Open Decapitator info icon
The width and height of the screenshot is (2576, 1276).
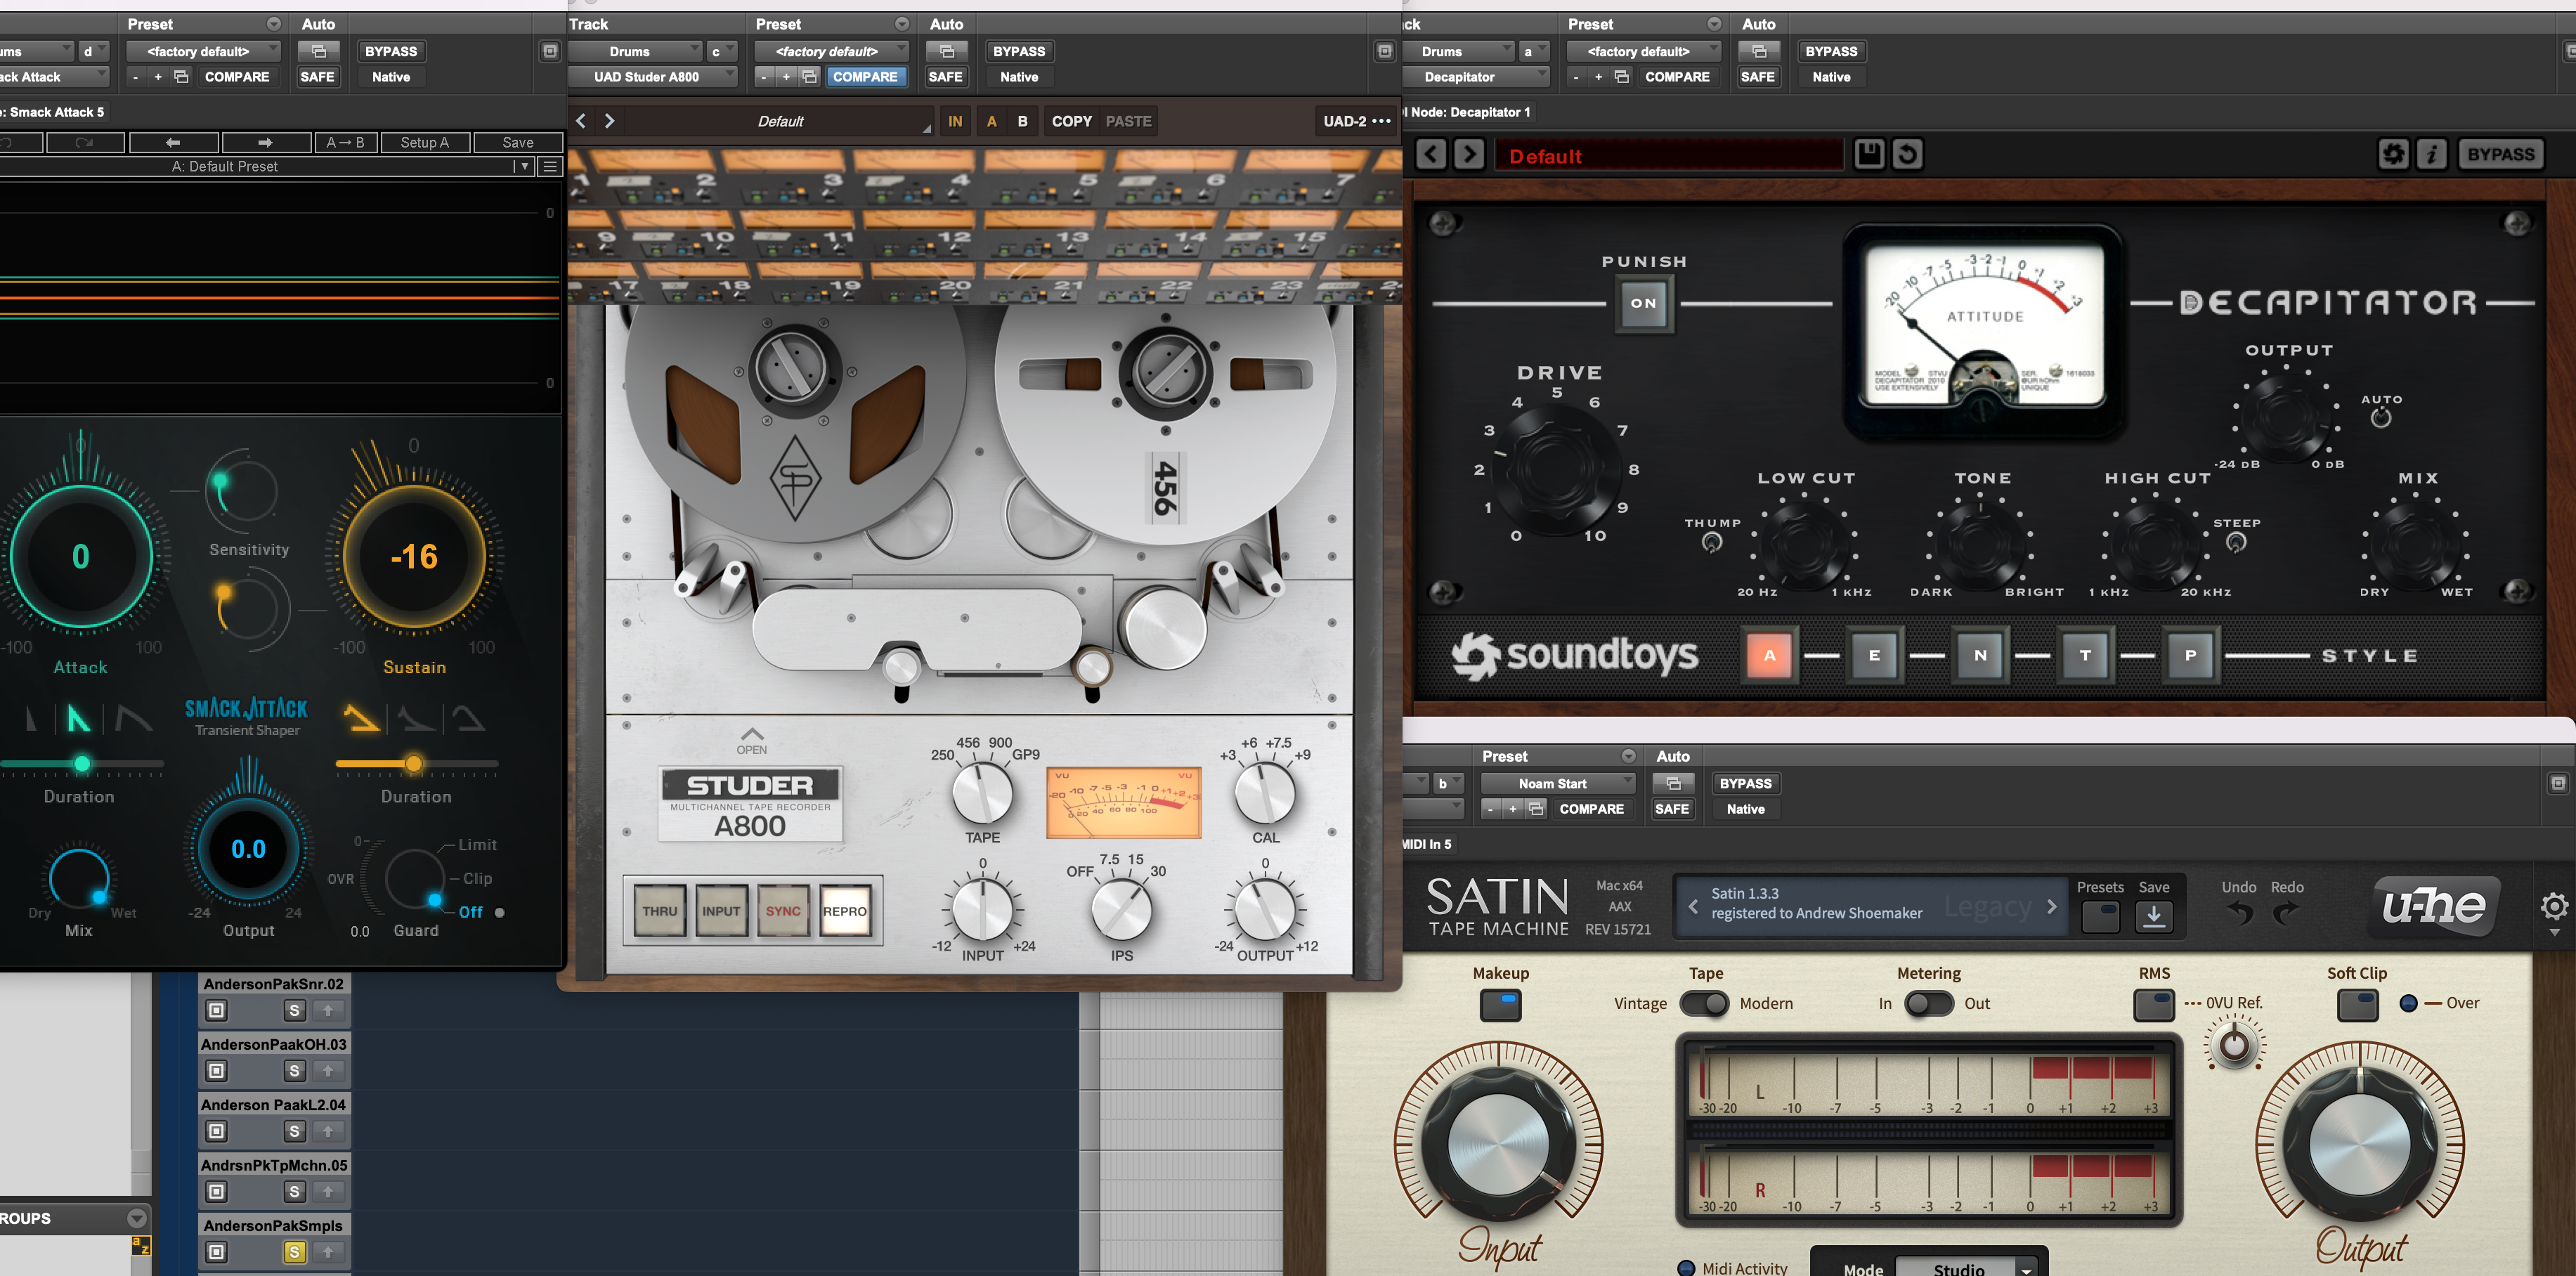click(2432, 154)
